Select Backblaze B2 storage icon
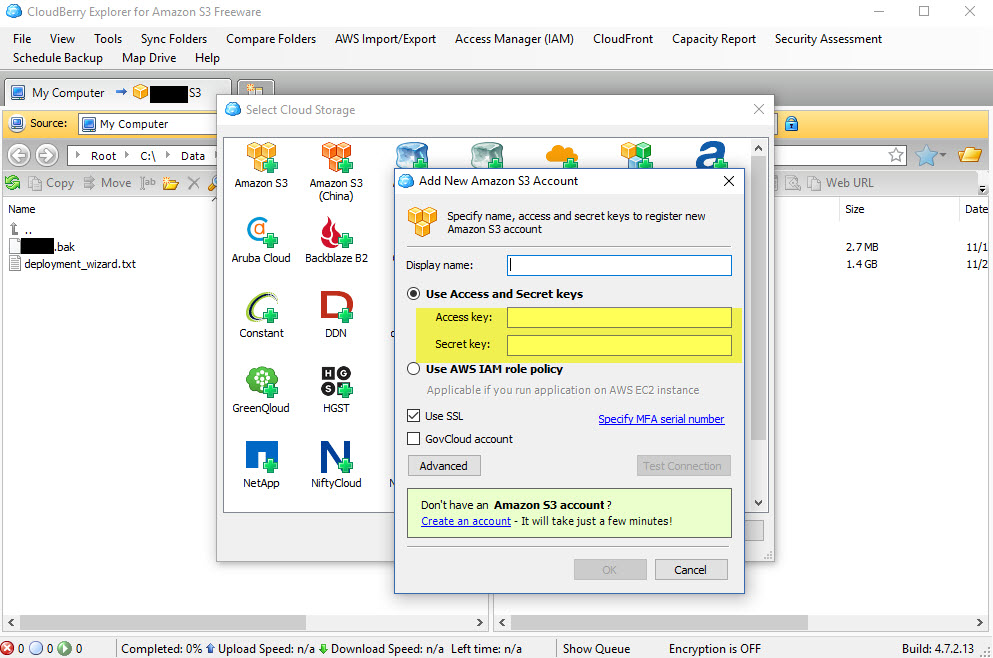 (x=336, y=232)
